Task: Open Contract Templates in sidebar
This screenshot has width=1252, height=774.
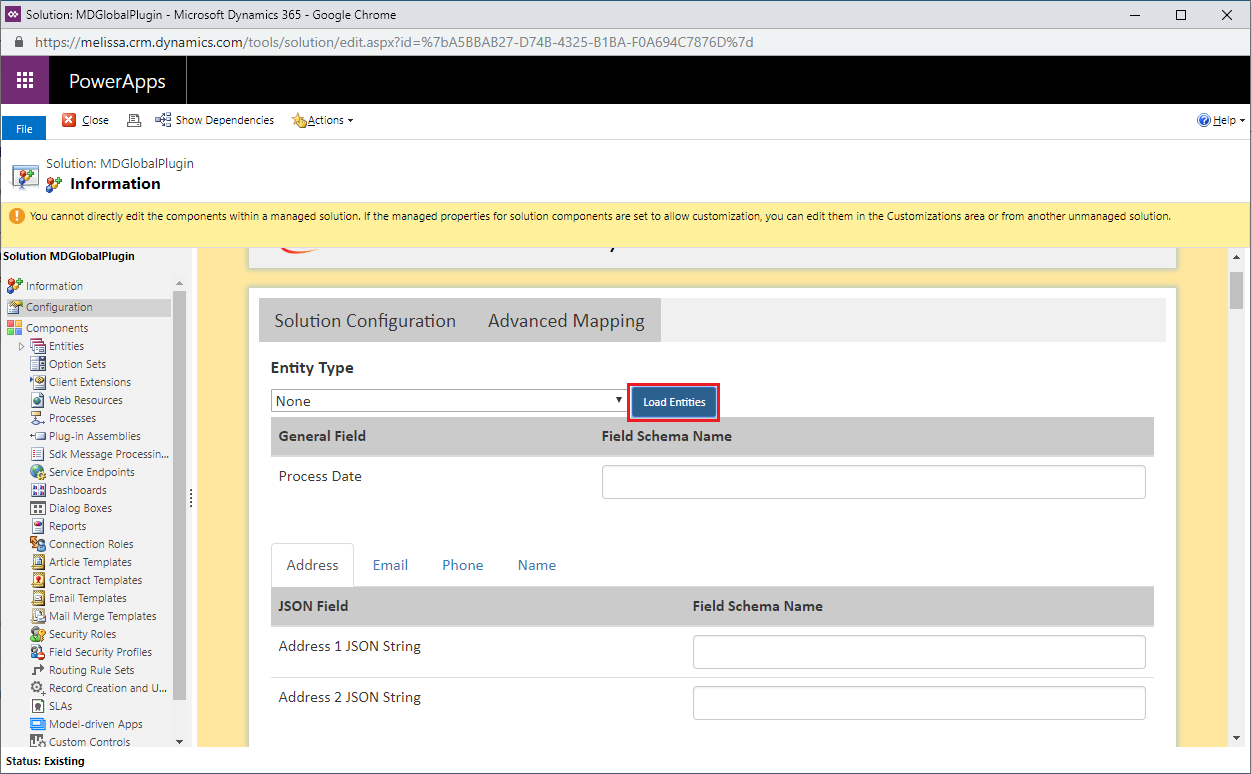Action: coord(96,580)
